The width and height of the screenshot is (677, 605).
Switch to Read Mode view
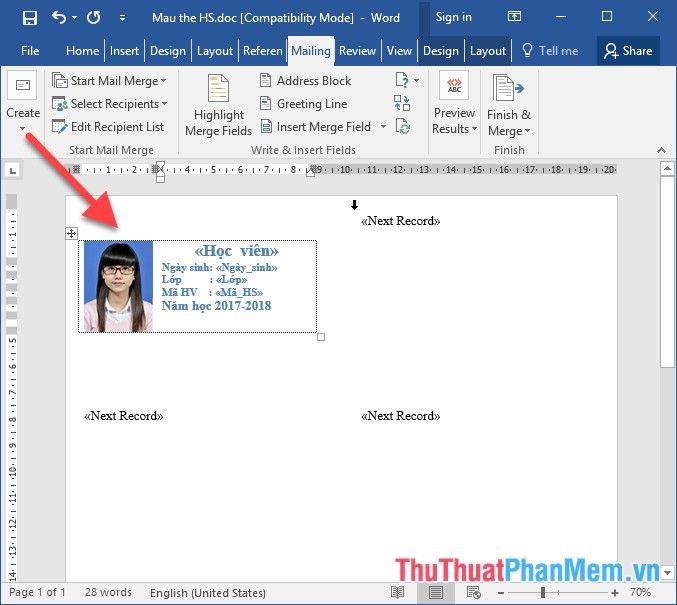click(398, 593)
